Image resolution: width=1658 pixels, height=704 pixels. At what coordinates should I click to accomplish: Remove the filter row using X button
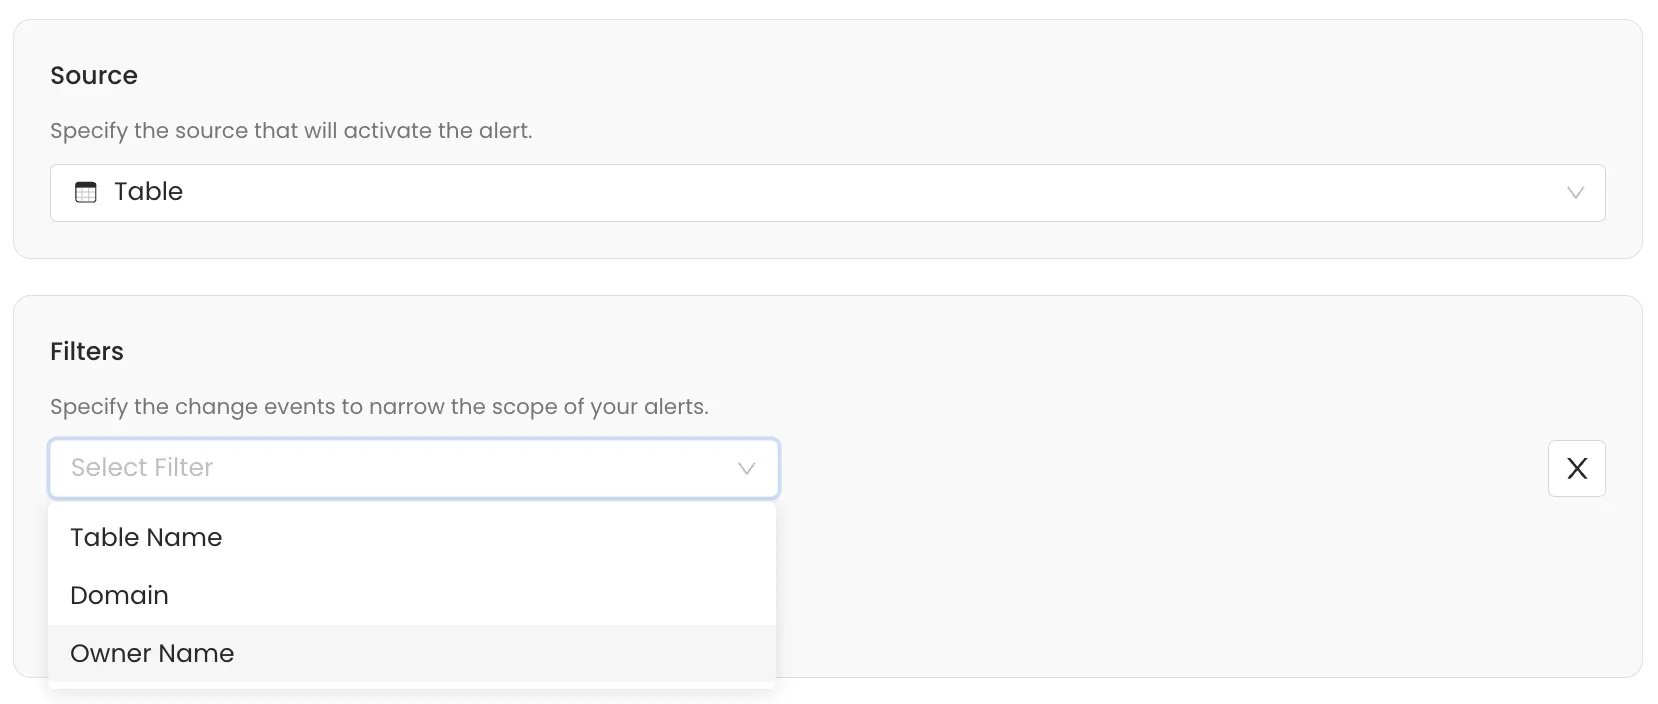tap(1577, 468)
